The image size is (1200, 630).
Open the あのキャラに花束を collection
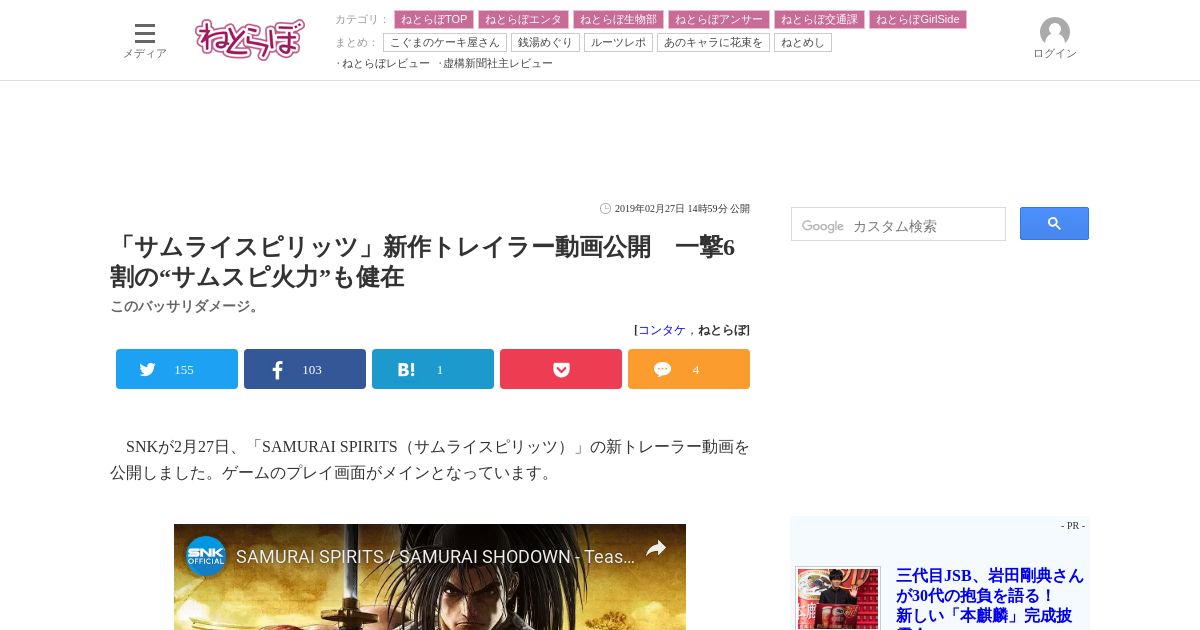(713, 42)
